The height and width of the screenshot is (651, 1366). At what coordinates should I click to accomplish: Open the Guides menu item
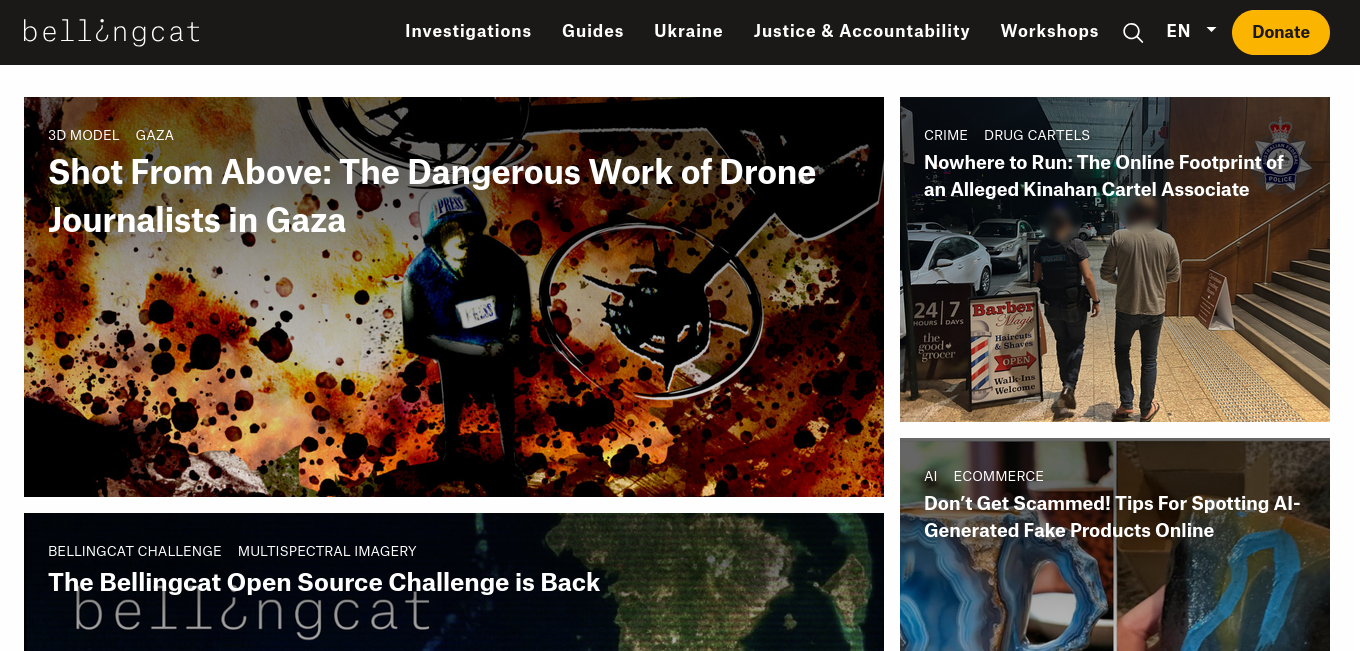(593, 31)
